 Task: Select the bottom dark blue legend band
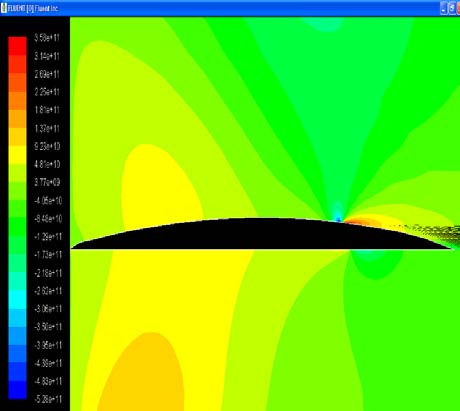point(17,389)
